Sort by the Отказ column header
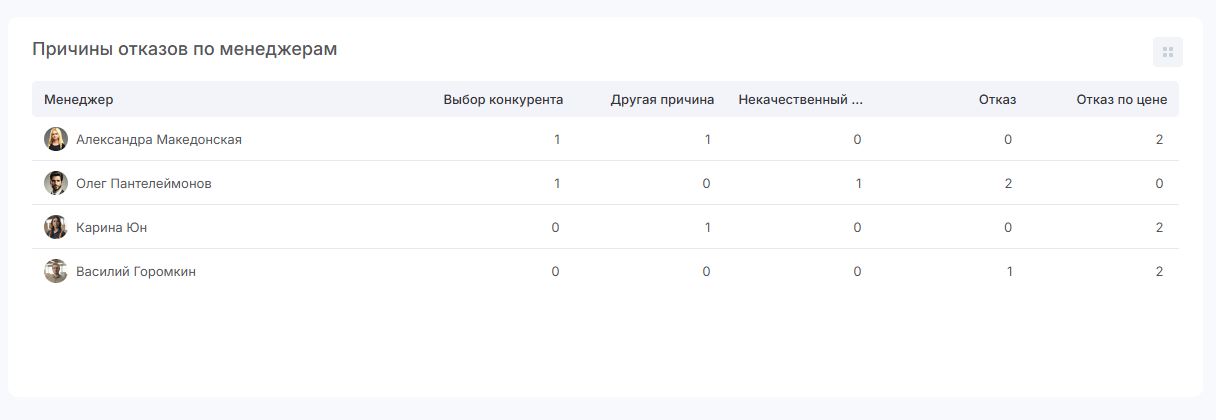This screenshot has height=420, width=1216. [x=997, y=99]
